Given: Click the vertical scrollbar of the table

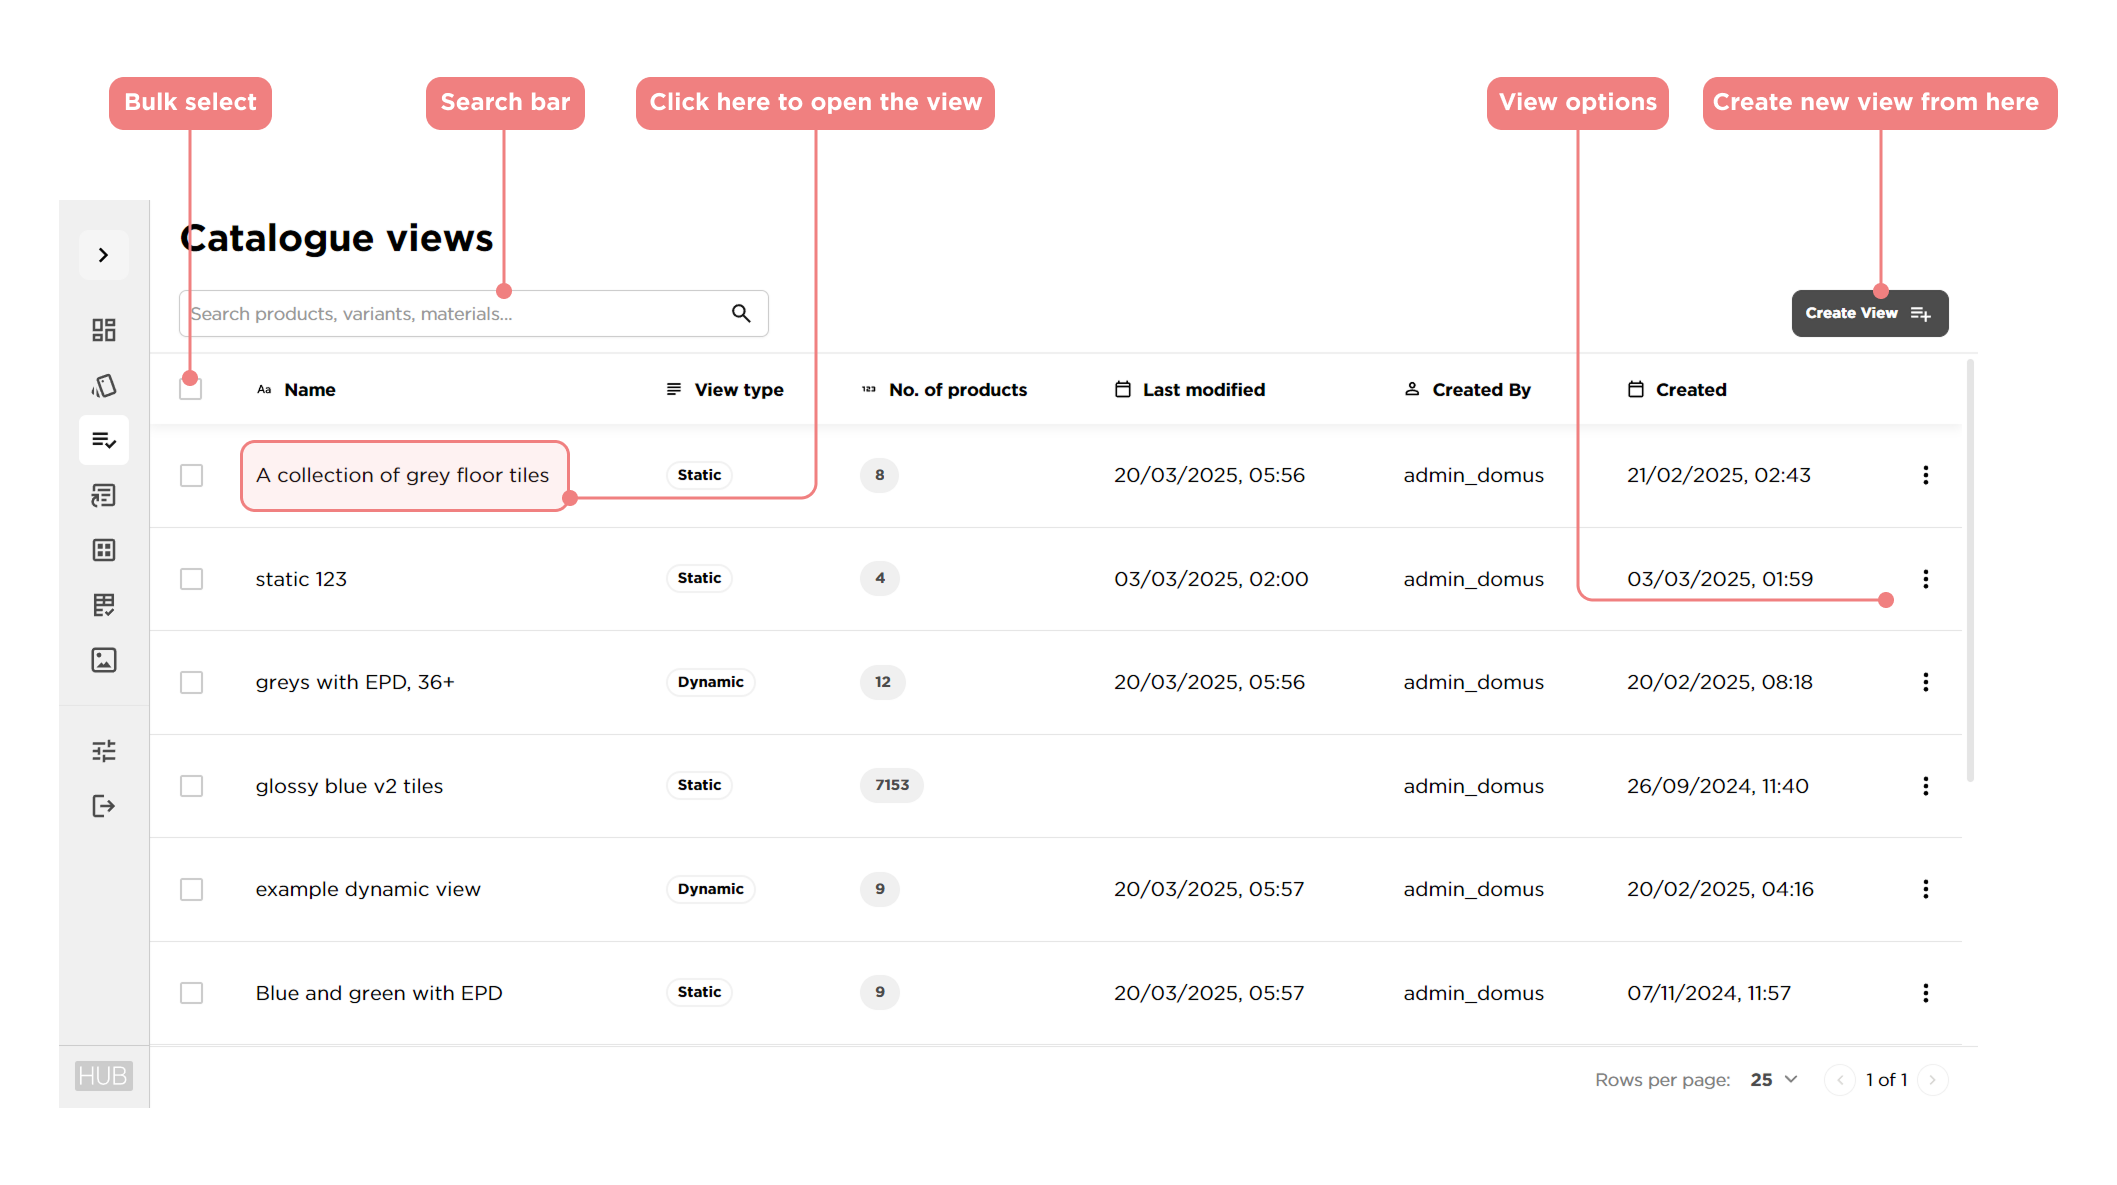Looking at the screenshot, I should (x=1970, y=570).
